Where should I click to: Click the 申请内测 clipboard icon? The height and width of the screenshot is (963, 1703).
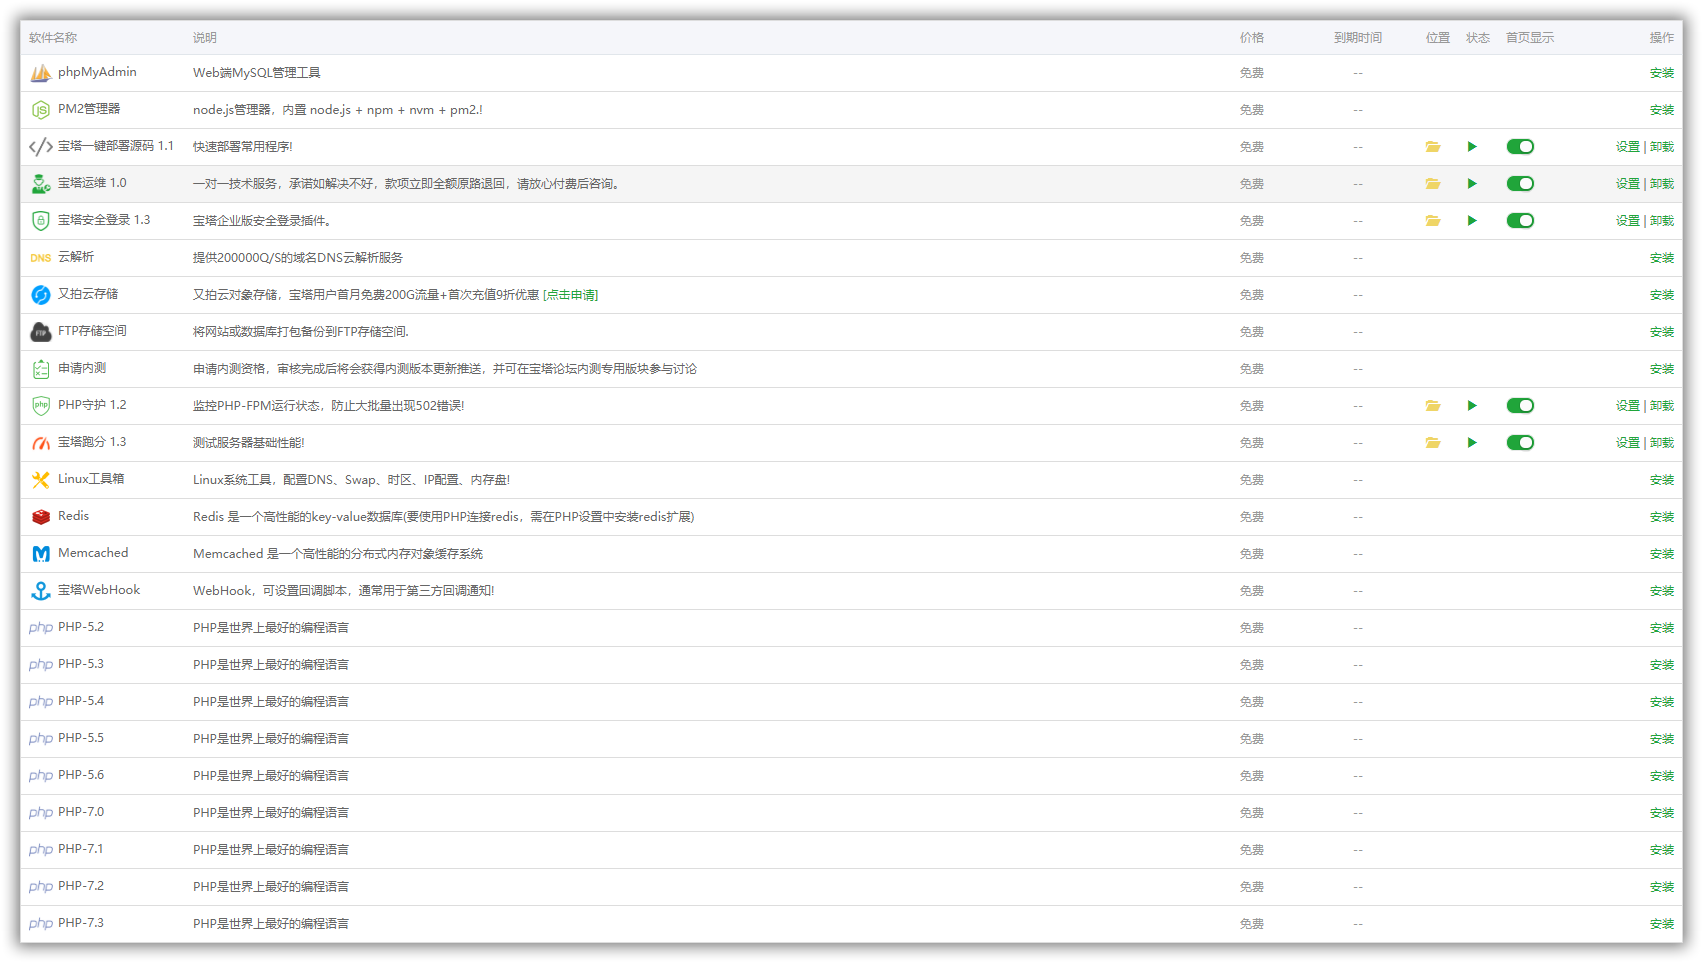click(x=41, y=369)
